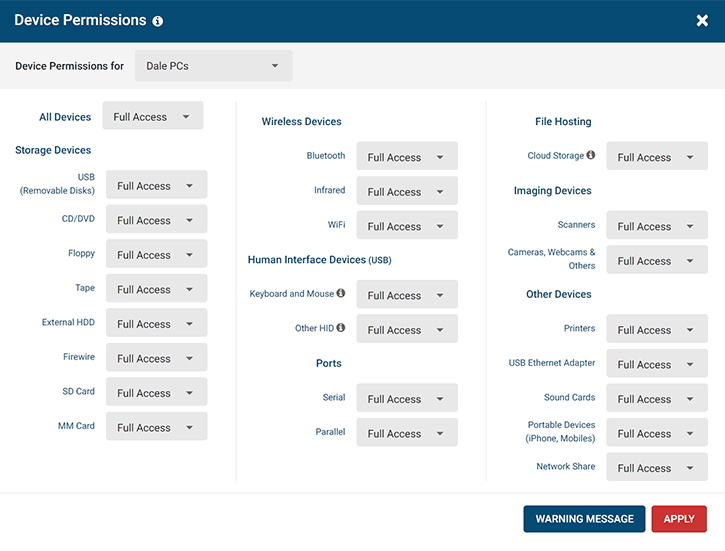
Task: Expand the Scanners permission dropdown
Action: click(656, 226)
